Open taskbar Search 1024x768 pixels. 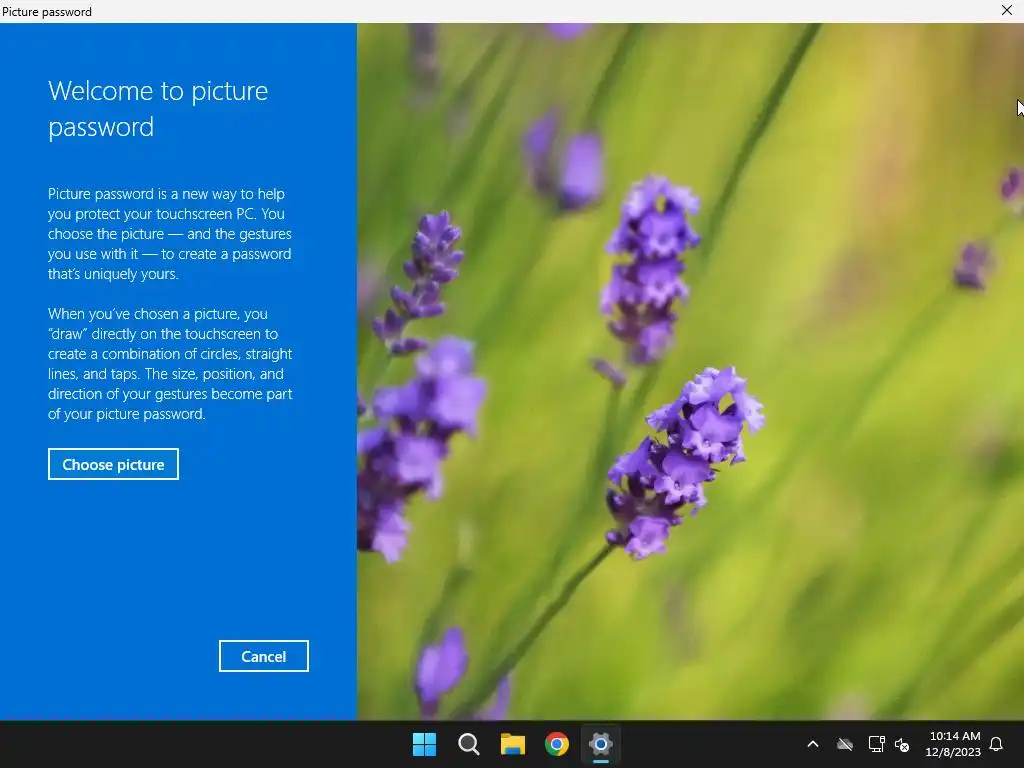pyautogui.click(x=468, y=744)
